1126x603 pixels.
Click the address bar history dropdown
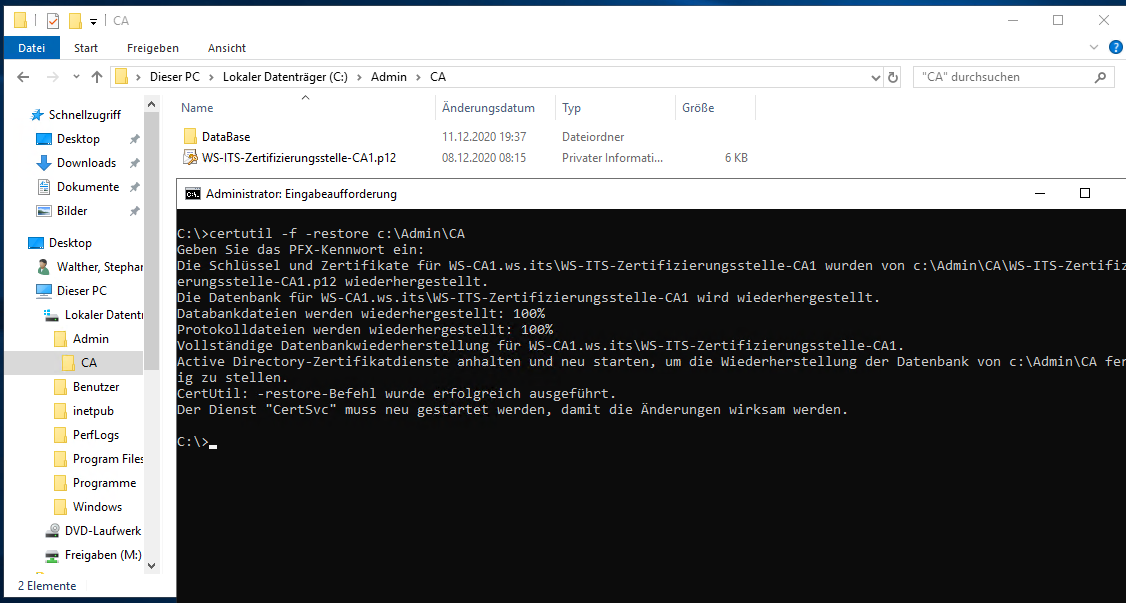[875, 77]
